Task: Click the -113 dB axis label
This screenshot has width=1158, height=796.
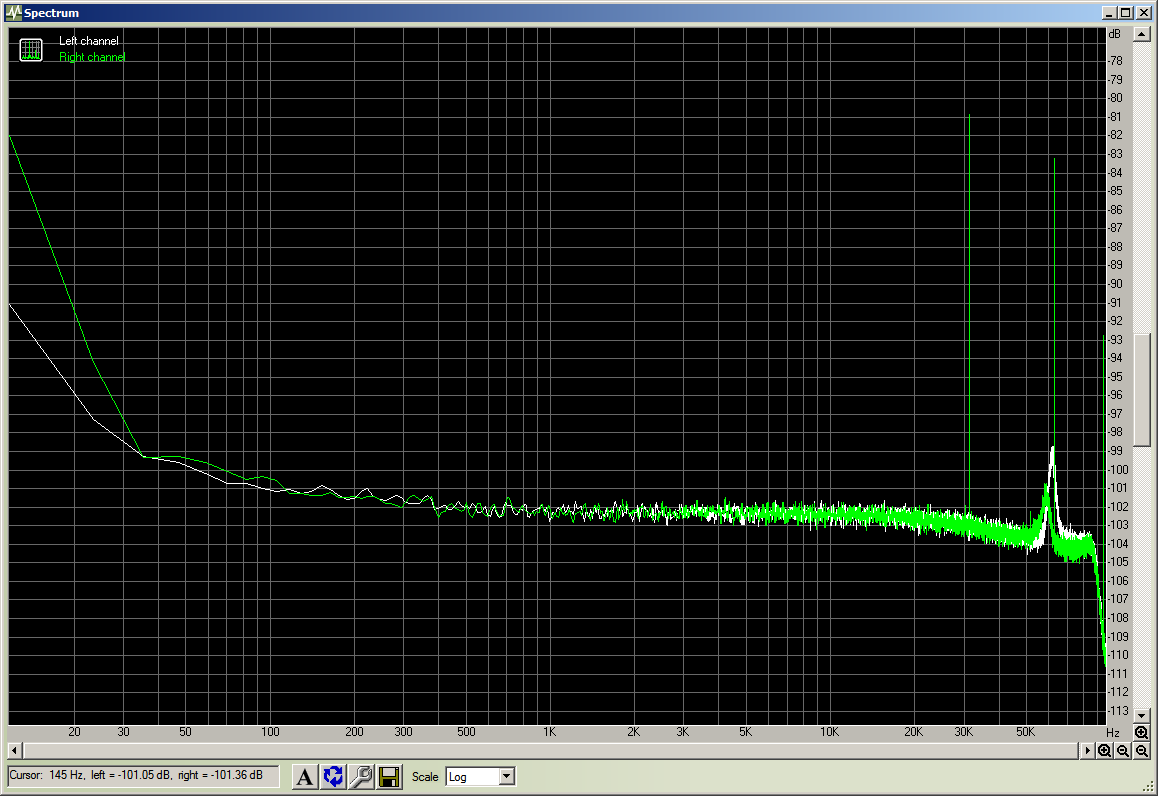Action: pyautogui.click(x=1118, y=711)
